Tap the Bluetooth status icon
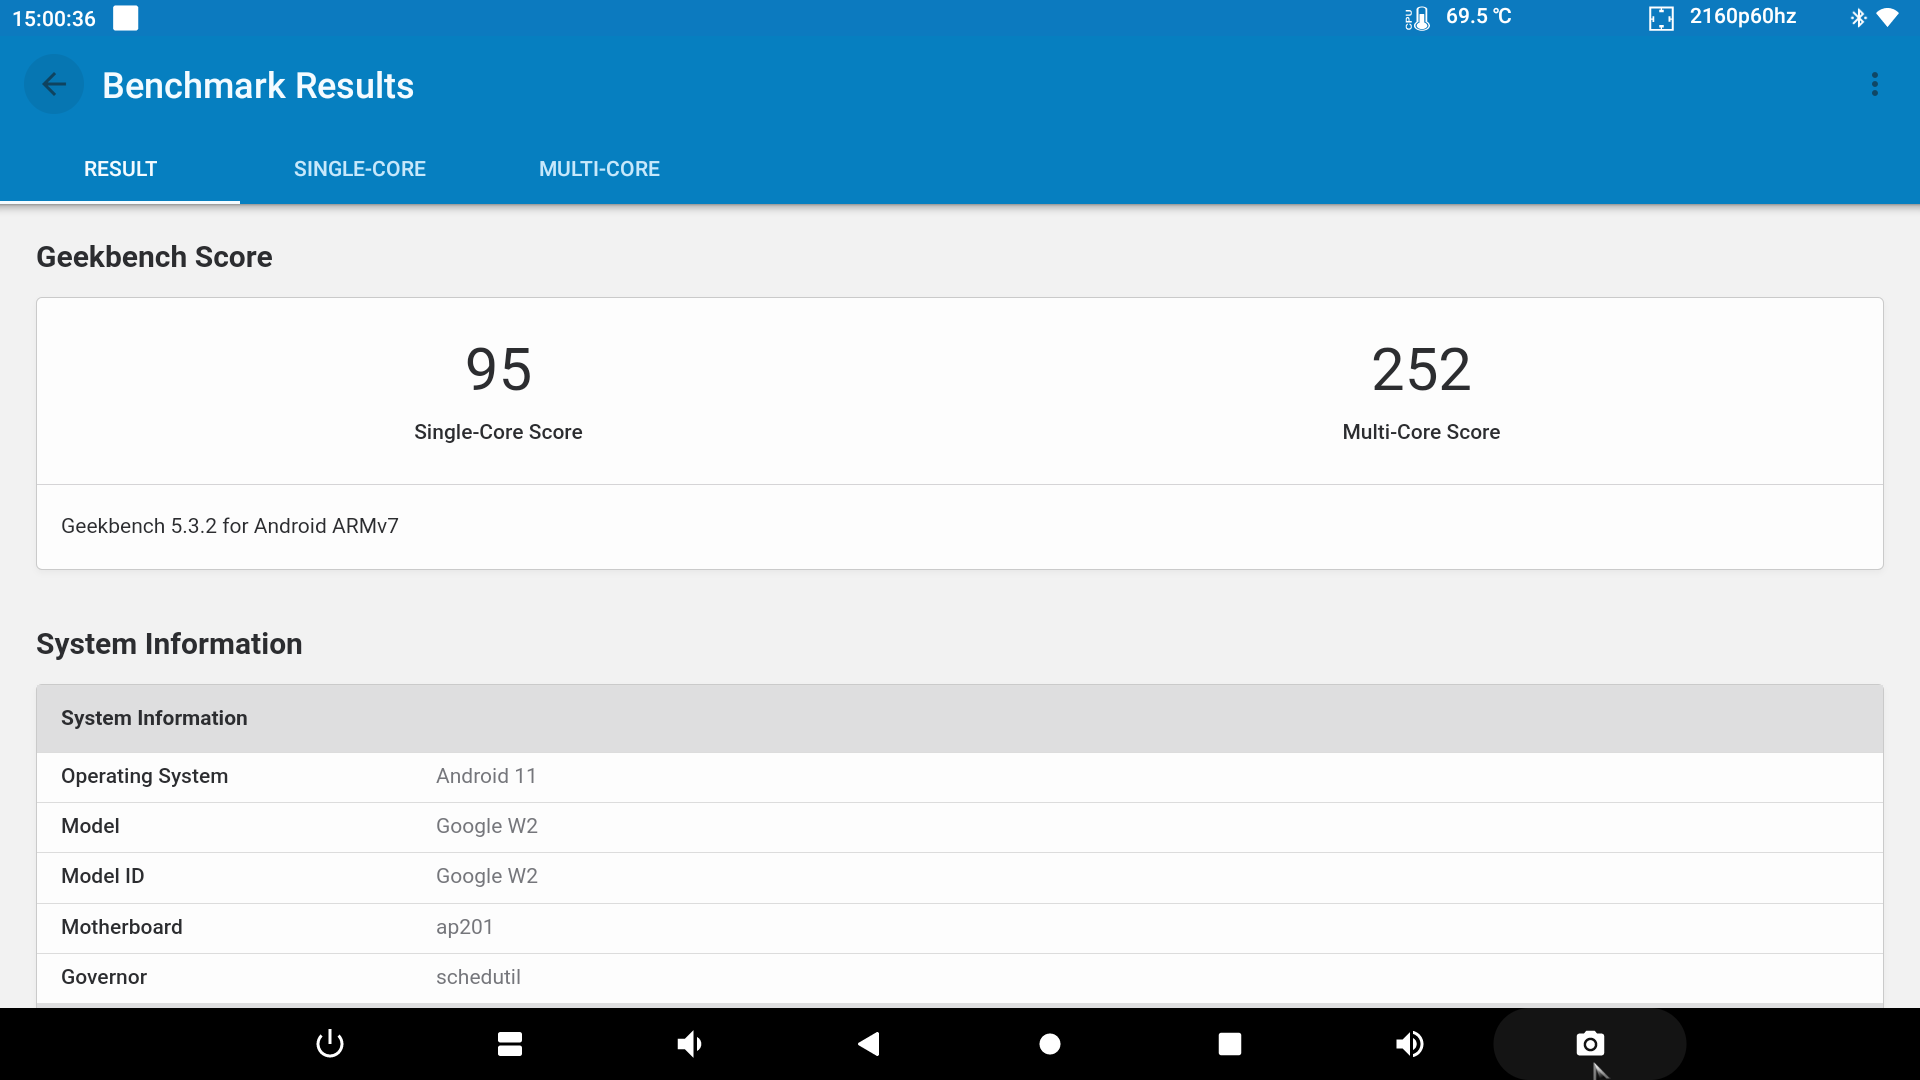Image resolution: width=1920 pixels, height=1080 pixels. point(1858,17)
